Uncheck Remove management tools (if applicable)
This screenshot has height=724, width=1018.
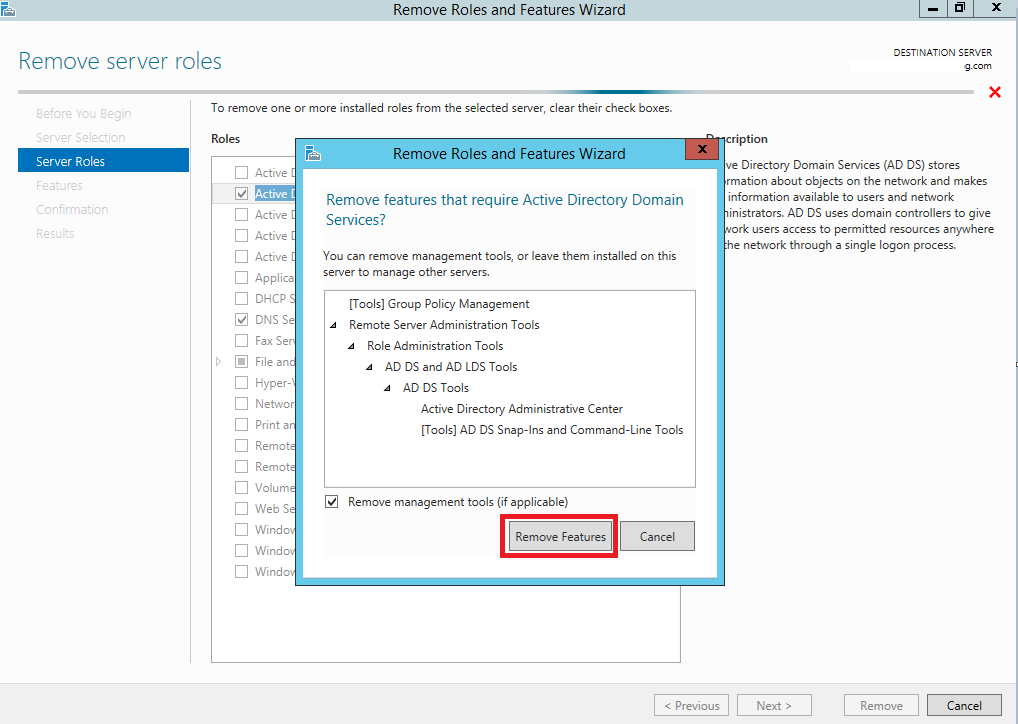[331, 501]
